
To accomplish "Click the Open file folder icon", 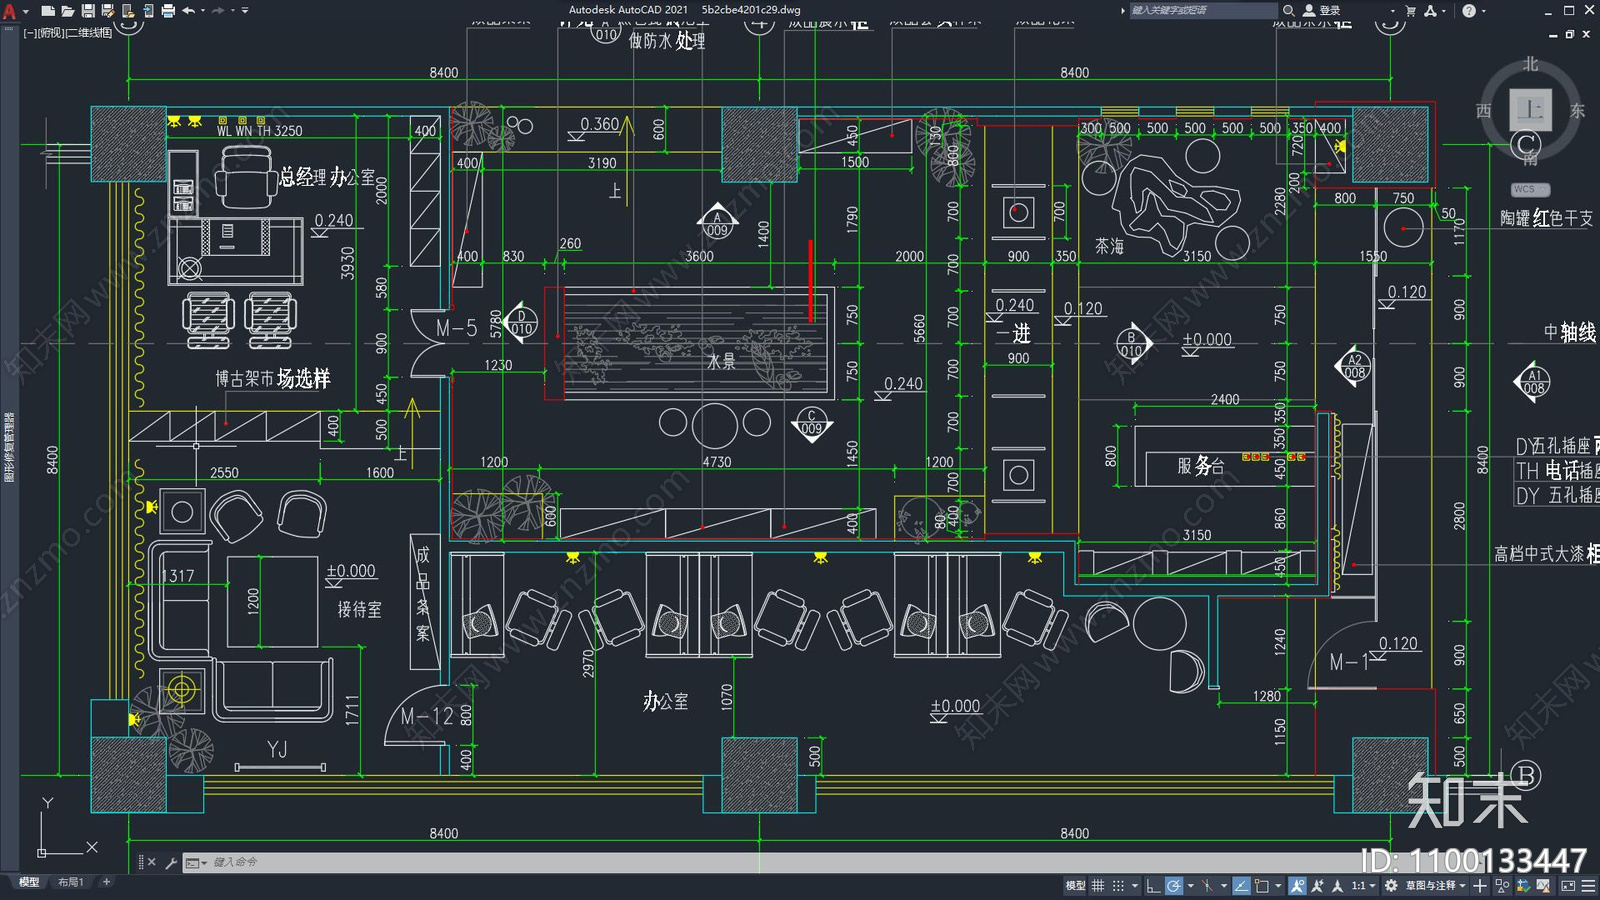I will (x=68, y=11).
